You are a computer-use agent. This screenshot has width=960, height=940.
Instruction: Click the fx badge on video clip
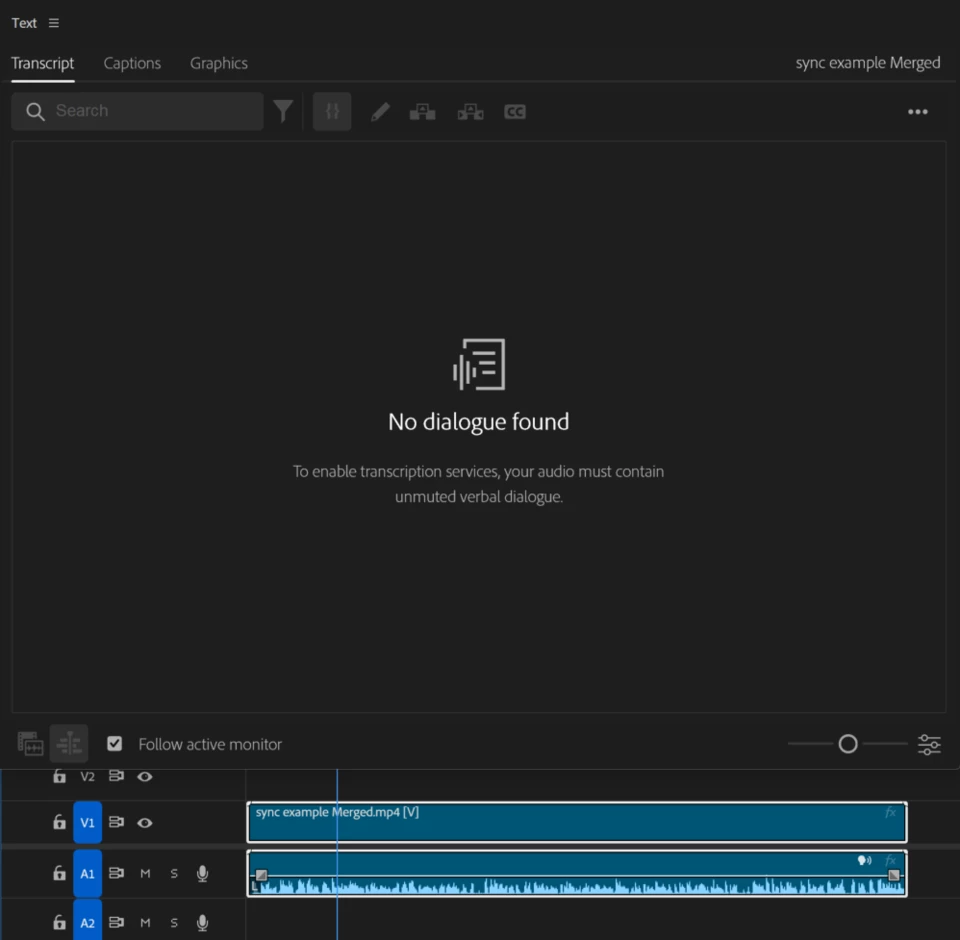click(x=891, y=812)
